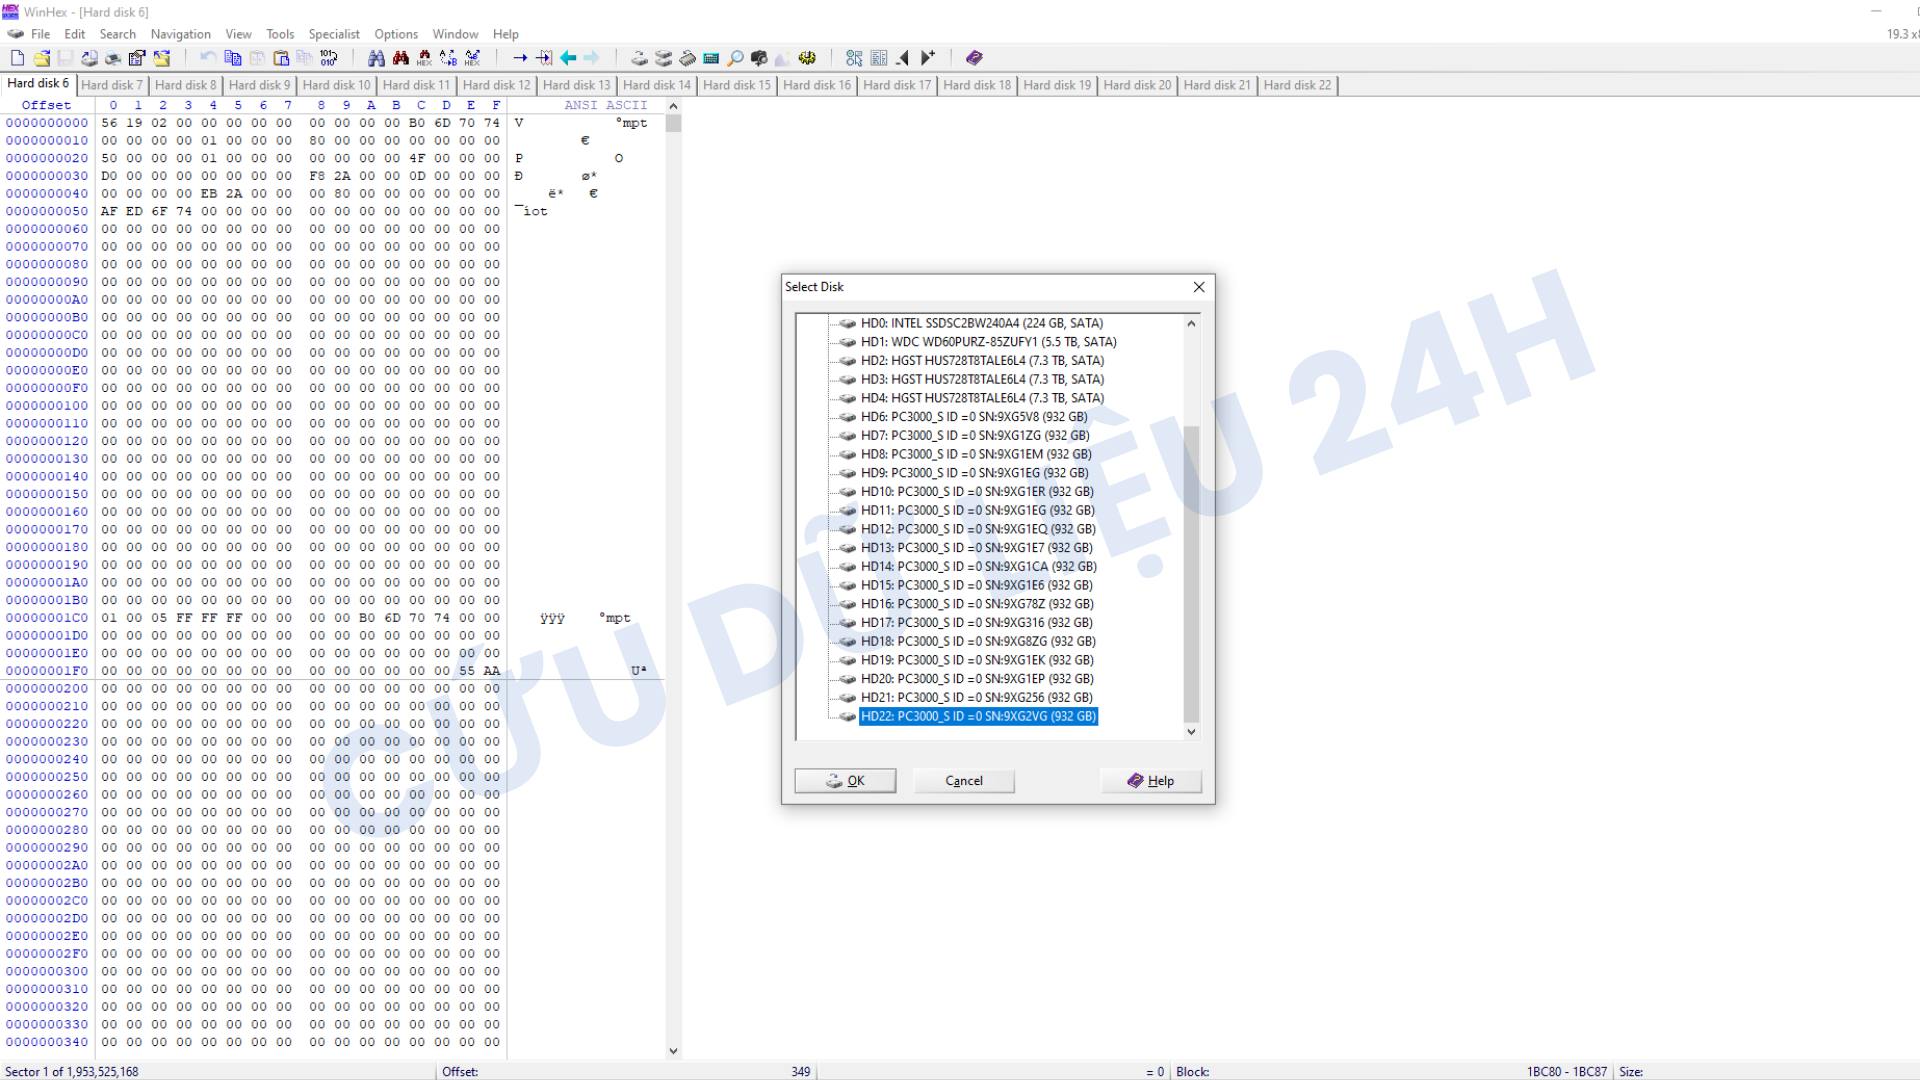1920x1080 pixels.
Task: Open the Tools menu
Action: pyautogui.click(x=280, y=34)
